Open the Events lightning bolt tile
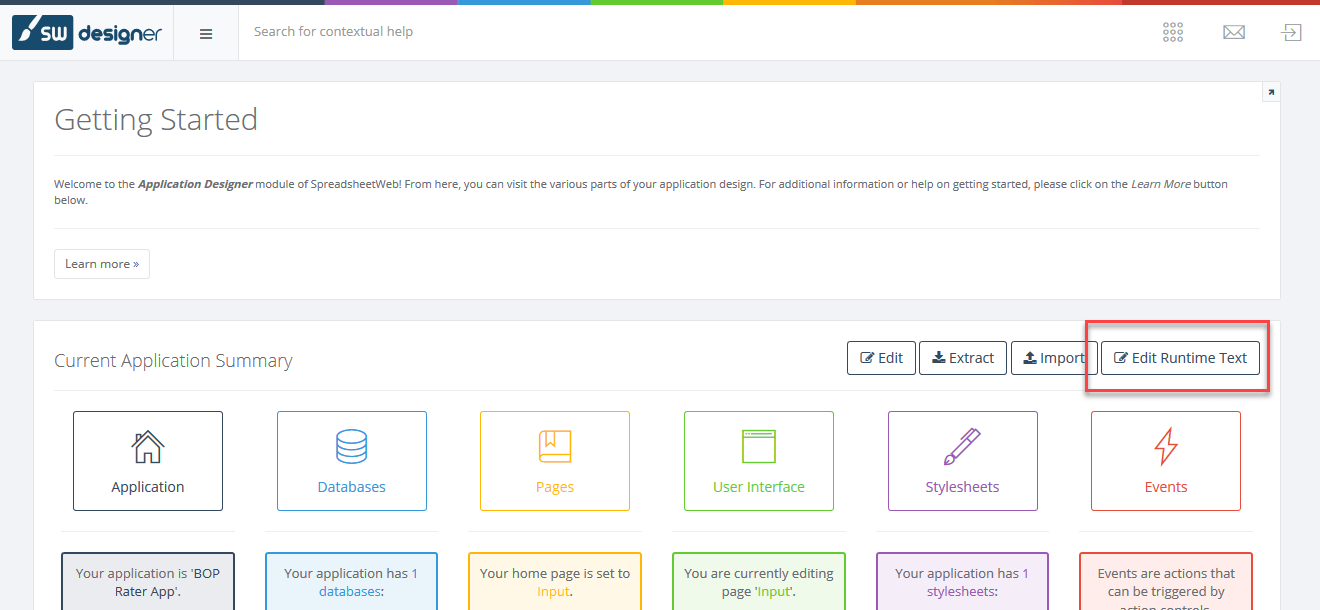The image size is (1320, 610). 1166,461
